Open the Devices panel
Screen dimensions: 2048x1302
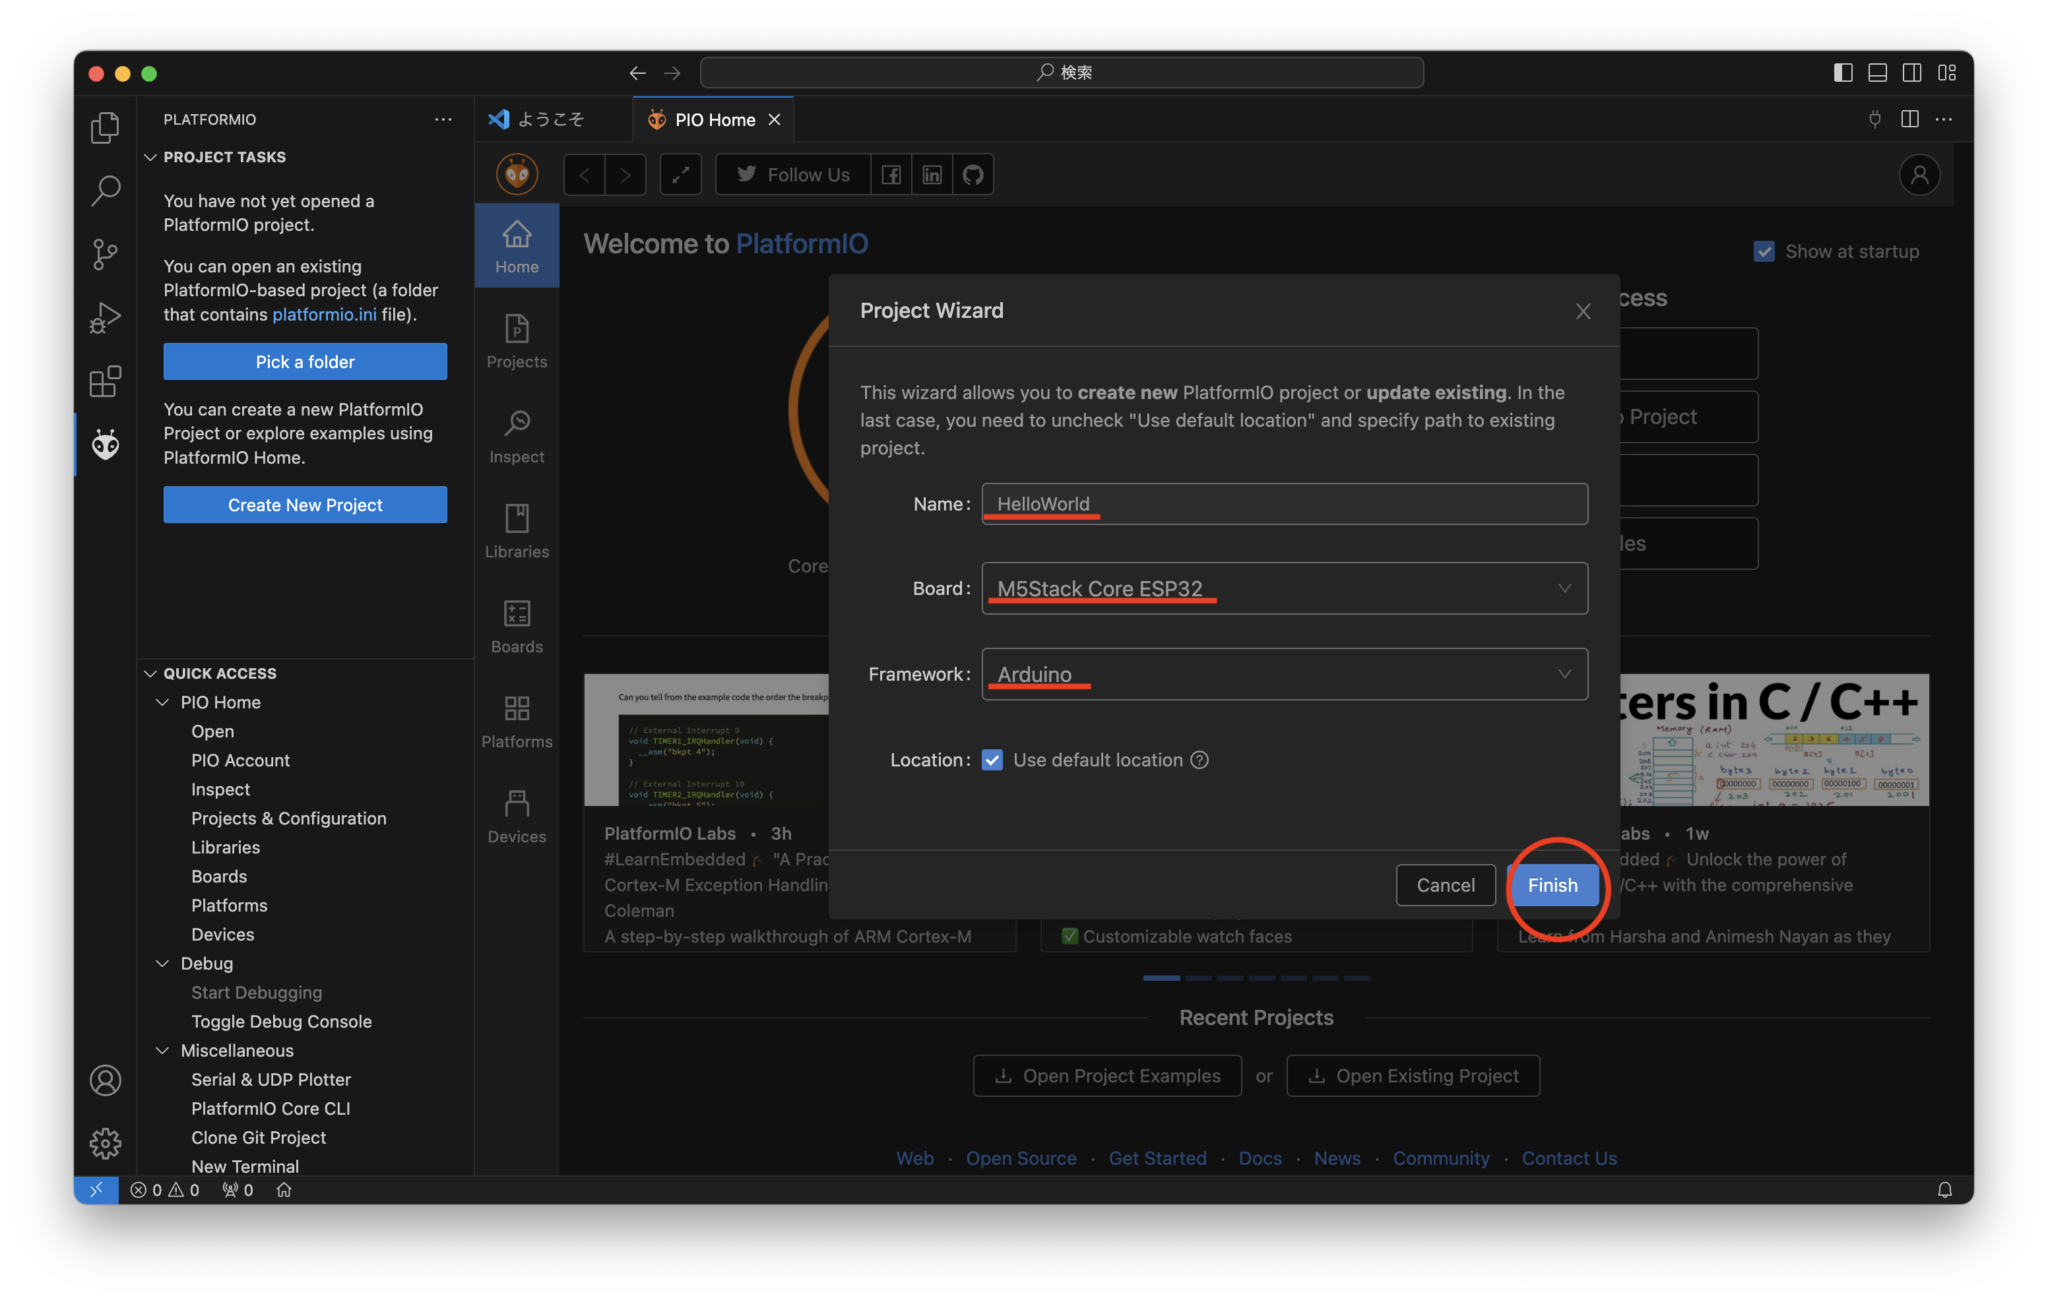[x=516, y=813]
